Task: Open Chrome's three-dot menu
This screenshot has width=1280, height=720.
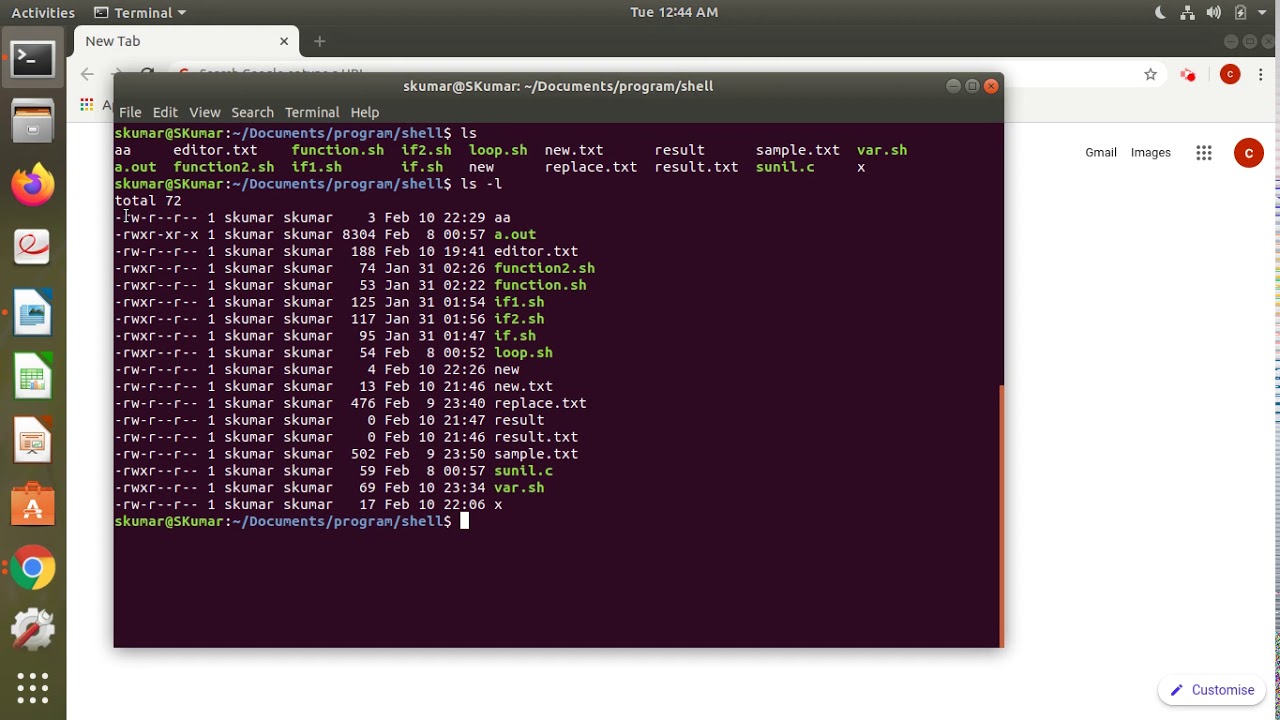Action: pyautogui.click(x=1263, y=74)
